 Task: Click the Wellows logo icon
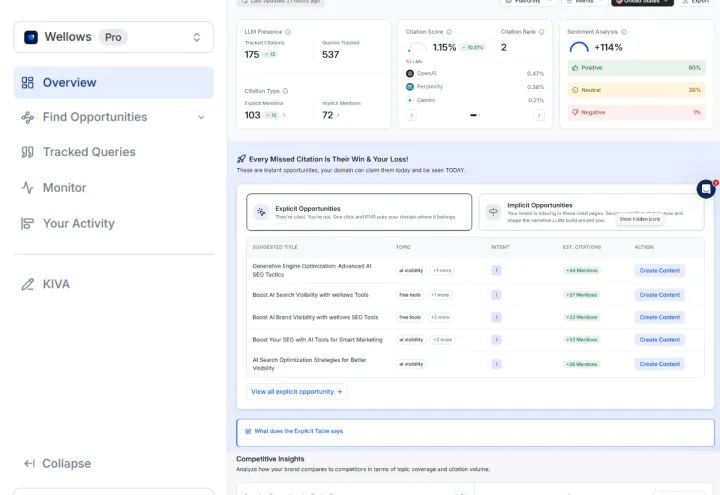[x=31, y=37]
